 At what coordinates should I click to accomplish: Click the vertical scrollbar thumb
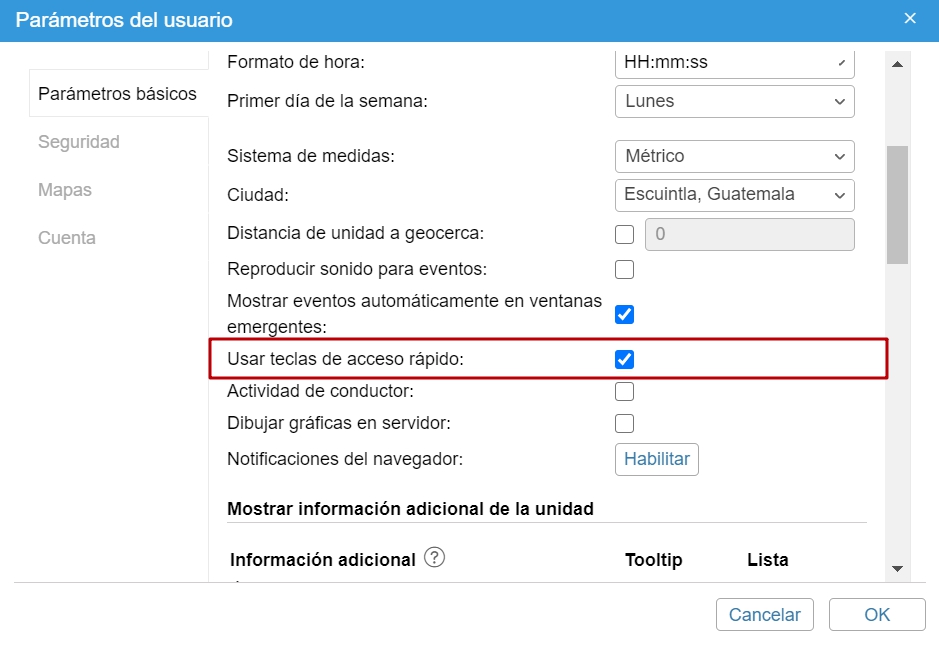(x=897, y=205)
